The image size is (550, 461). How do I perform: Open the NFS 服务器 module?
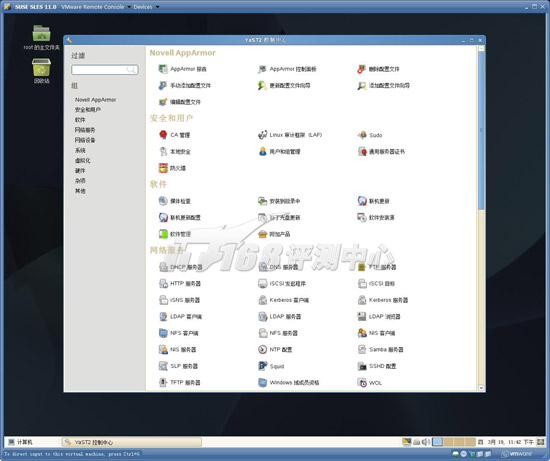[278, 333]
